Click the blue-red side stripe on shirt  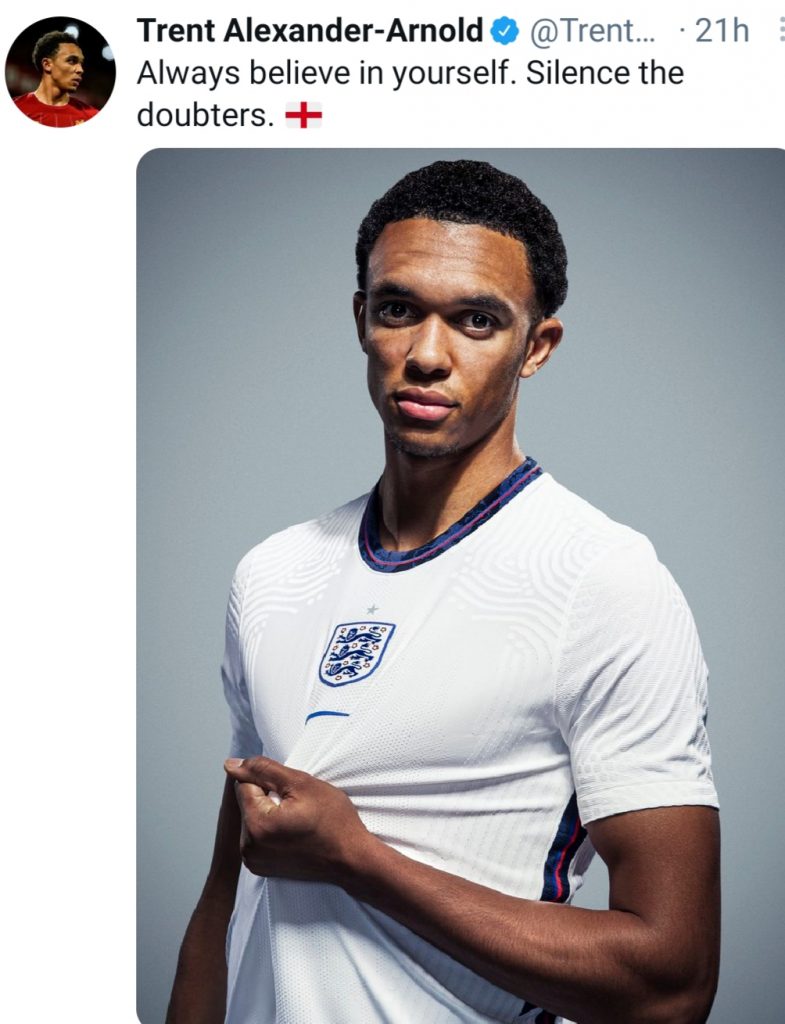(x=562, y=850)
